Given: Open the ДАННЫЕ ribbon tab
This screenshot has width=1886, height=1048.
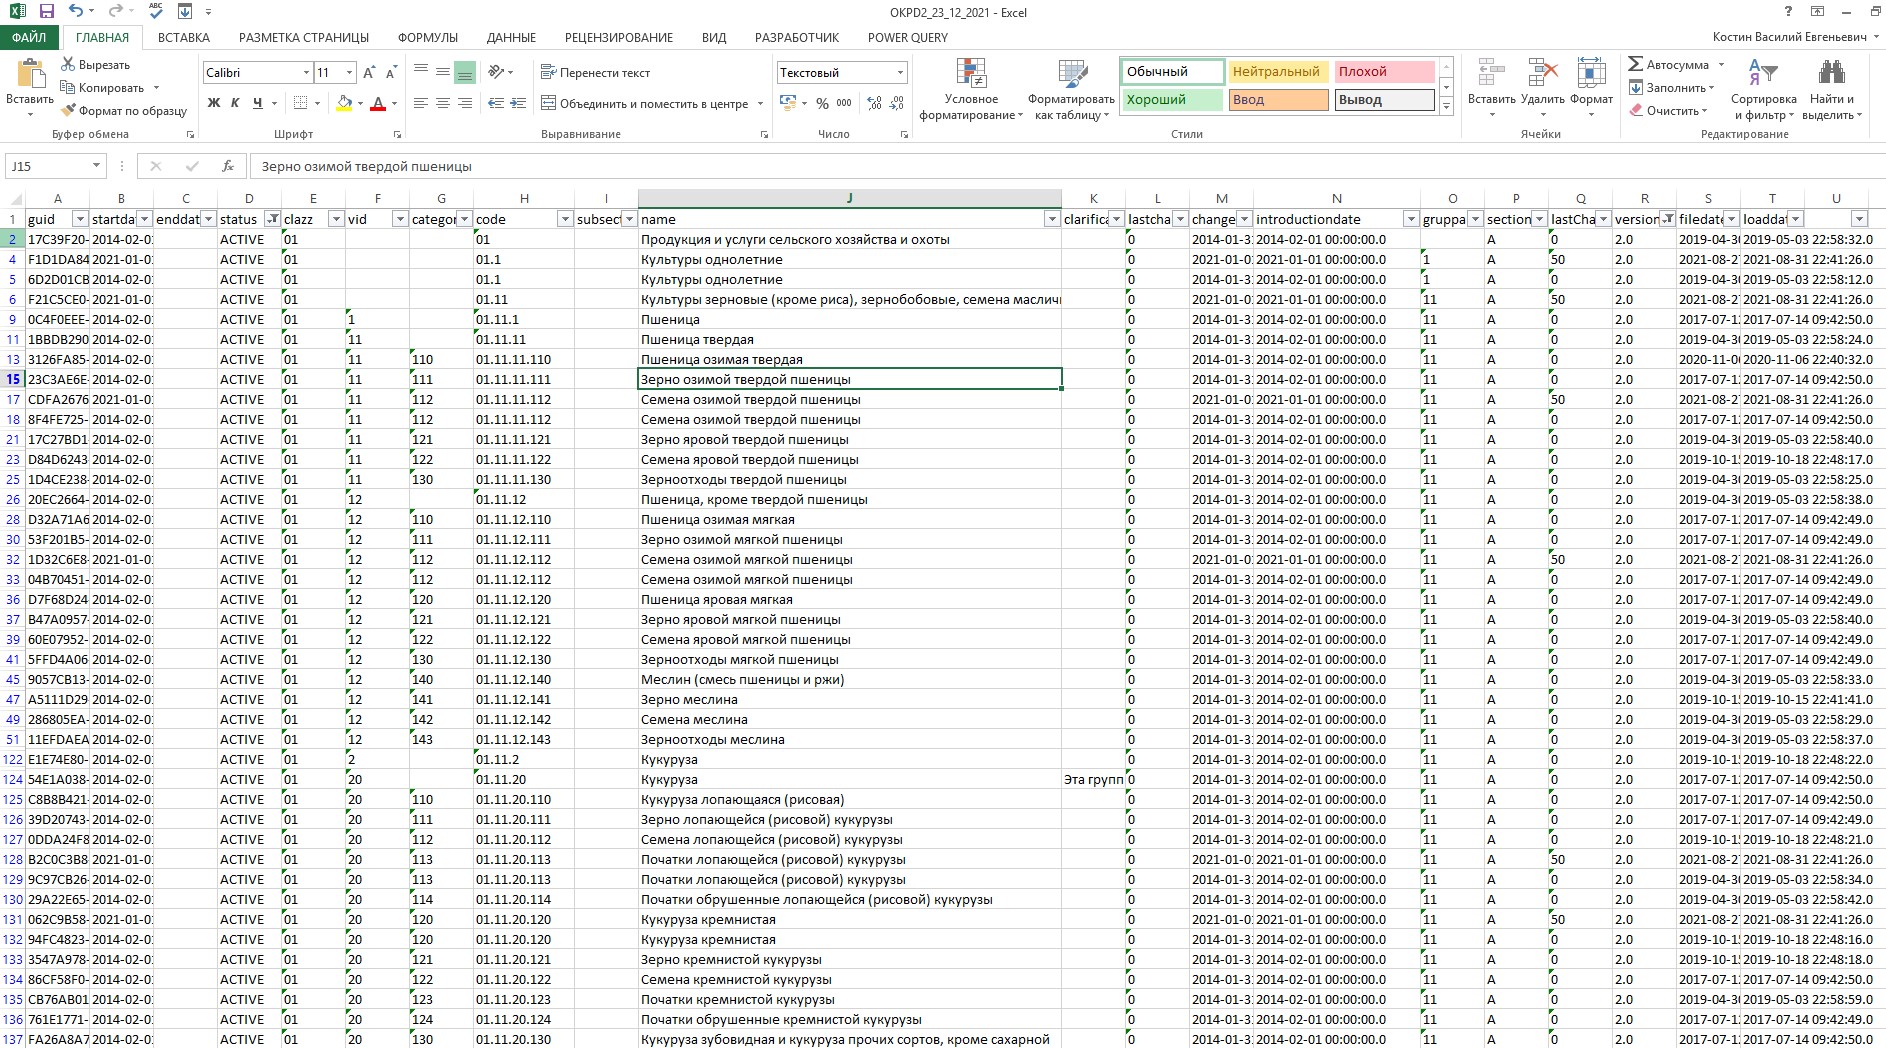Looking at the screenshot, I should (511, 38).
